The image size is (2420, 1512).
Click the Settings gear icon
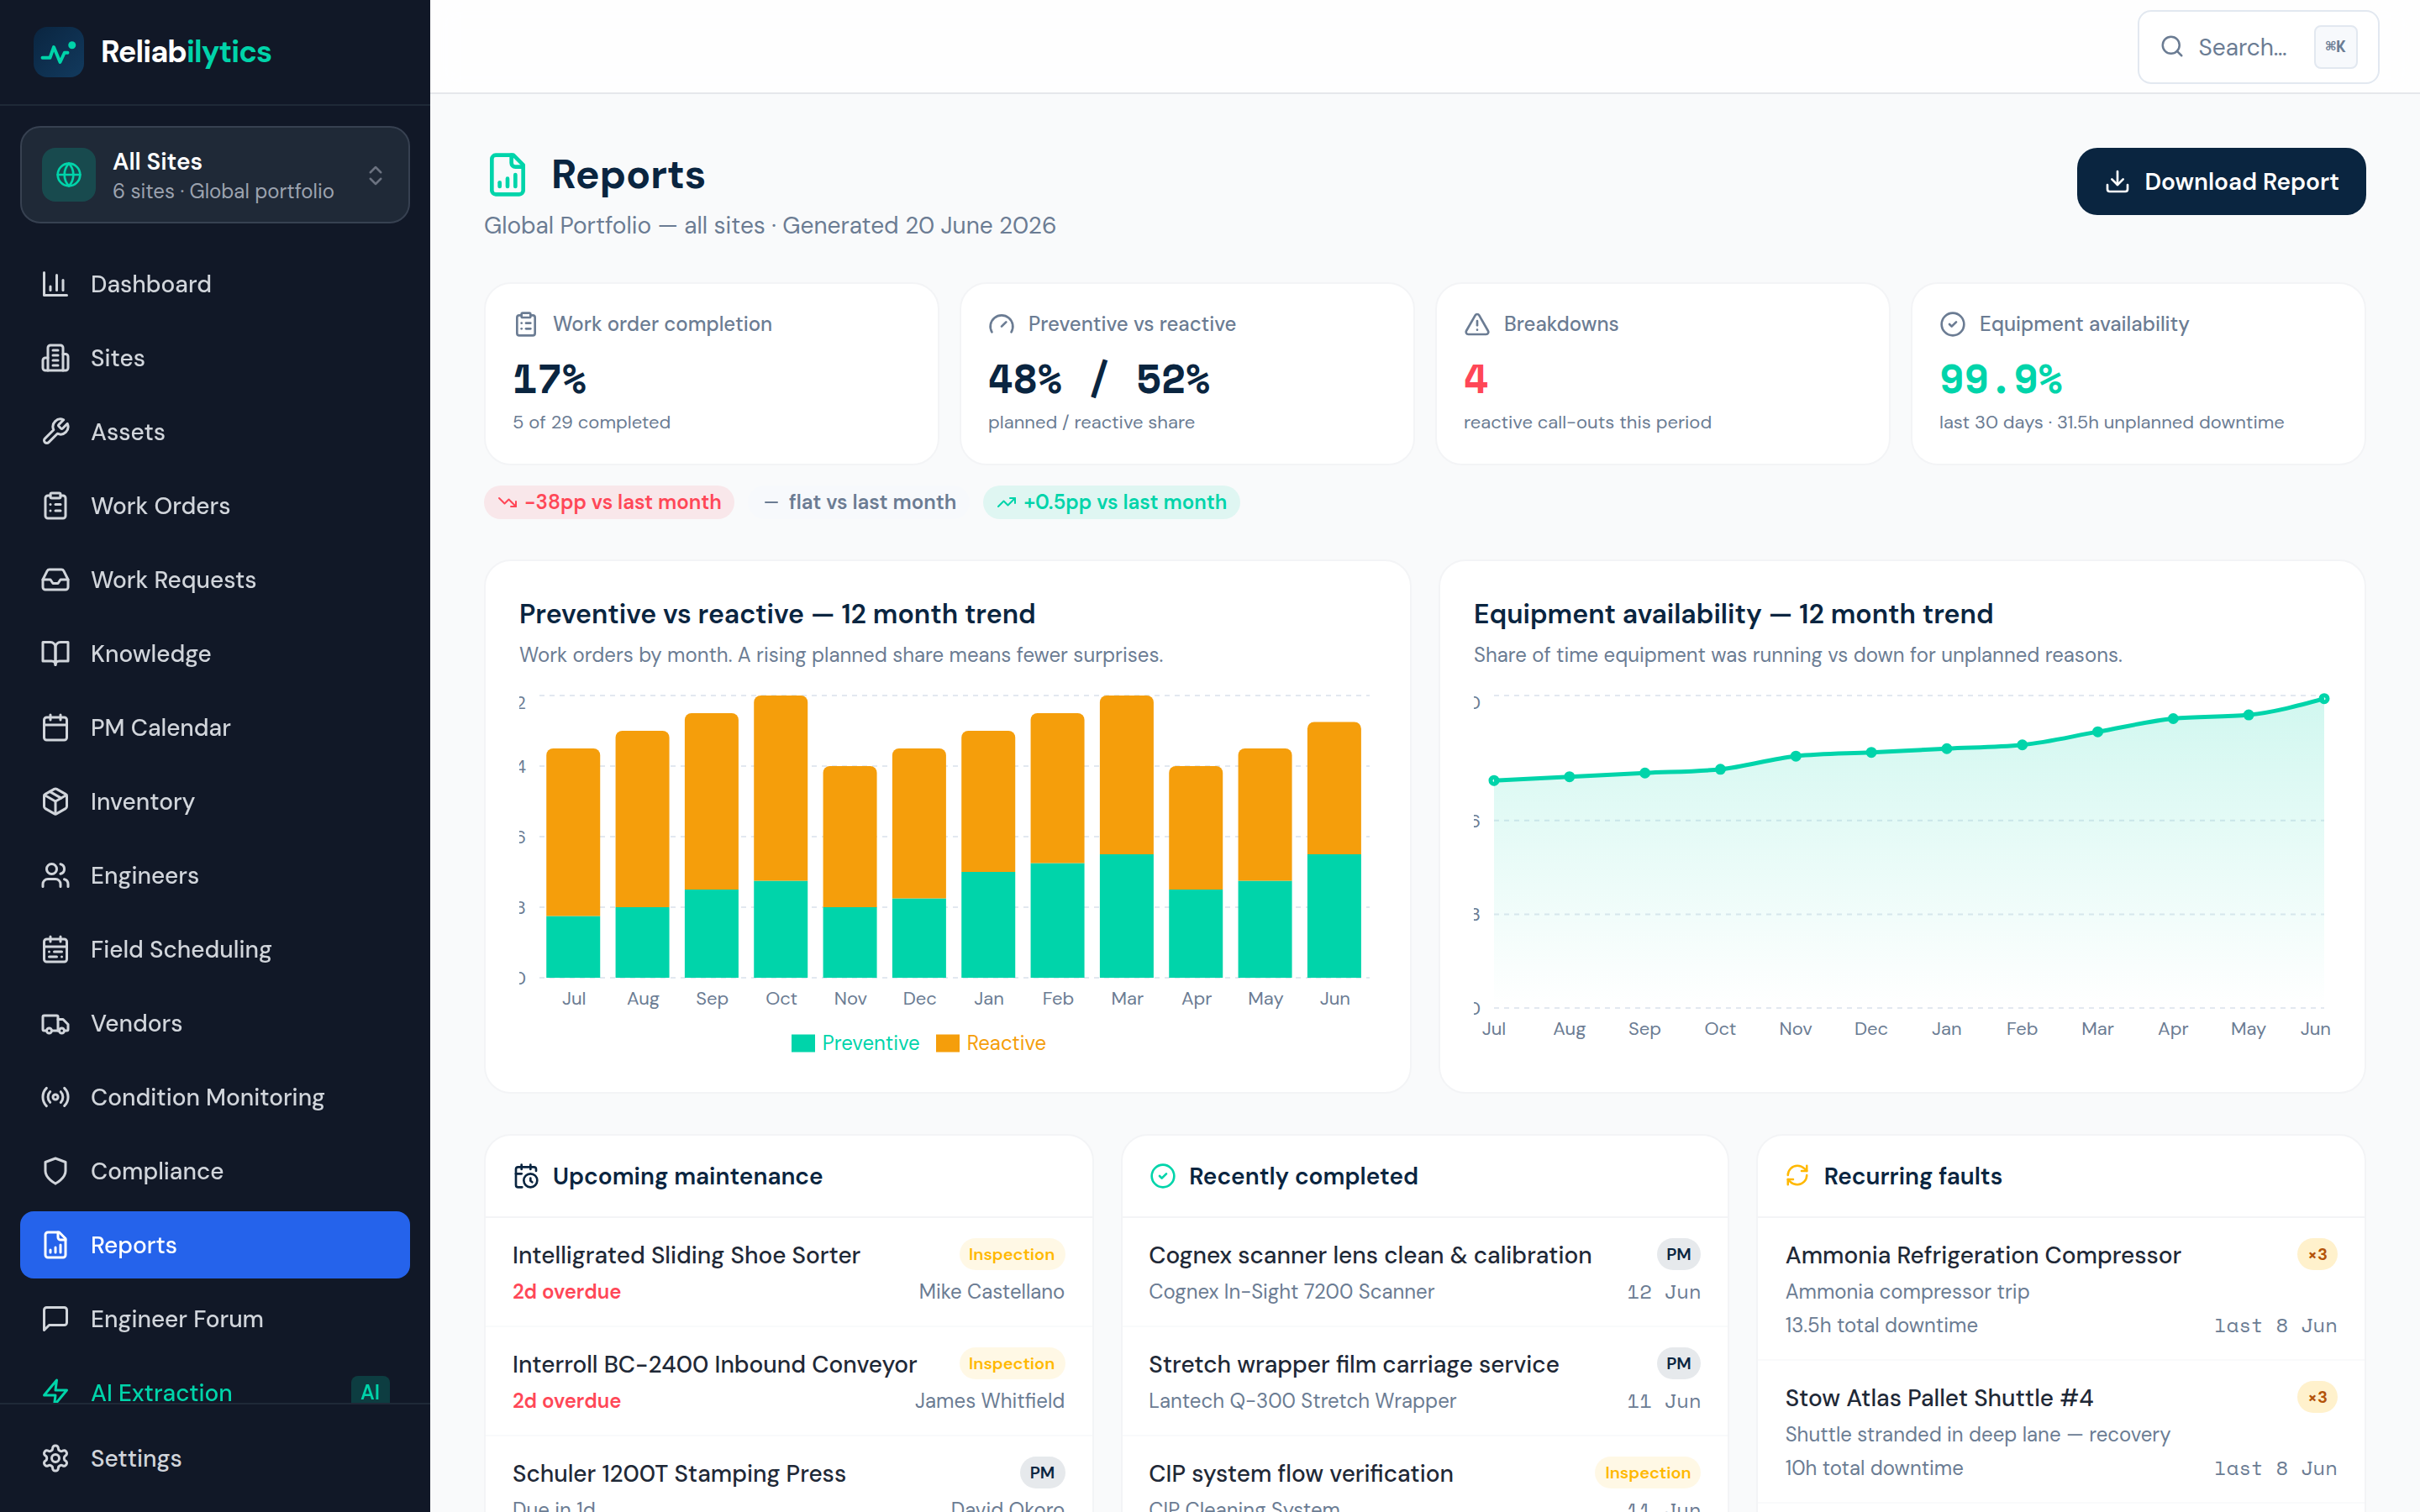55,1459
